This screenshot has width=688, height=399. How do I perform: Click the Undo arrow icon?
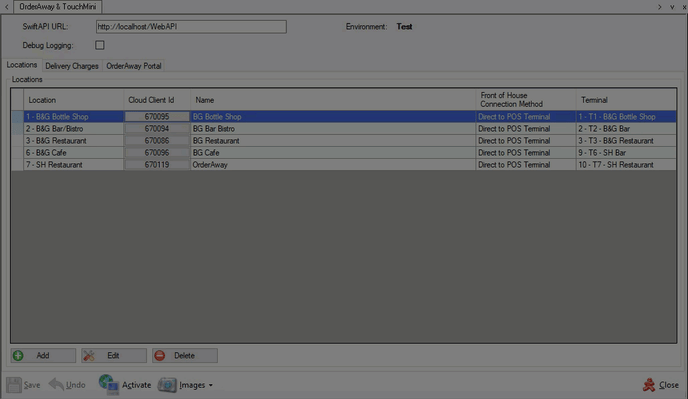click(x=56, y=384)
